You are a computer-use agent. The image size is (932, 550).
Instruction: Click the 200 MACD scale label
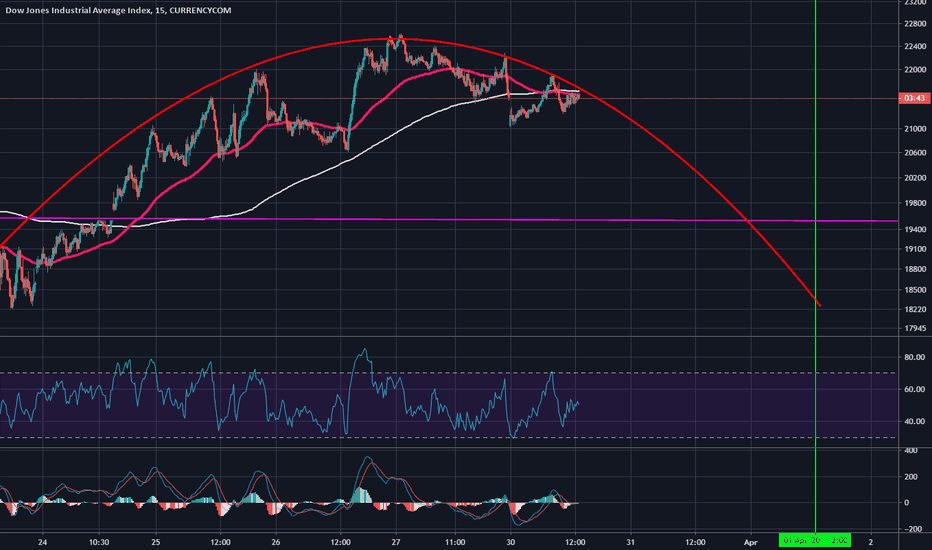coord(911,477)
